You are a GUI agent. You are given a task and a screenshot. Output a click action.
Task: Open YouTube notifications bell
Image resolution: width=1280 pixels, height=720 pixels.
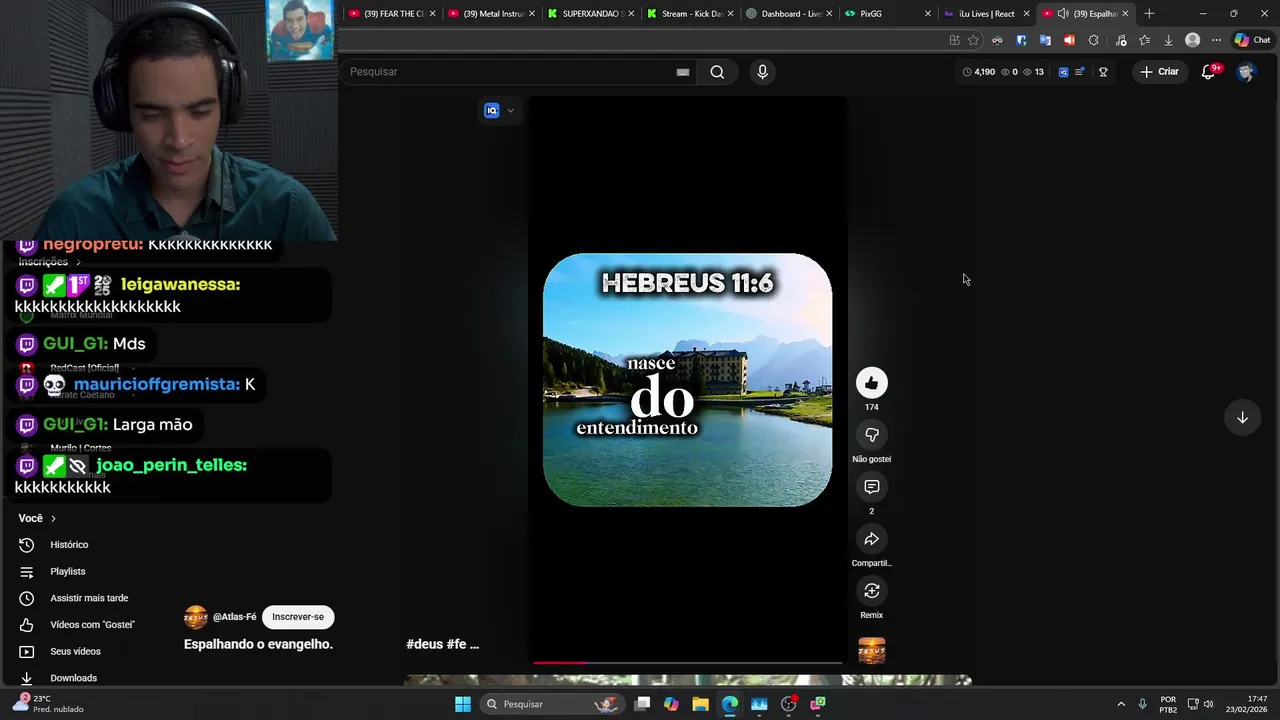click(1208, 72)
